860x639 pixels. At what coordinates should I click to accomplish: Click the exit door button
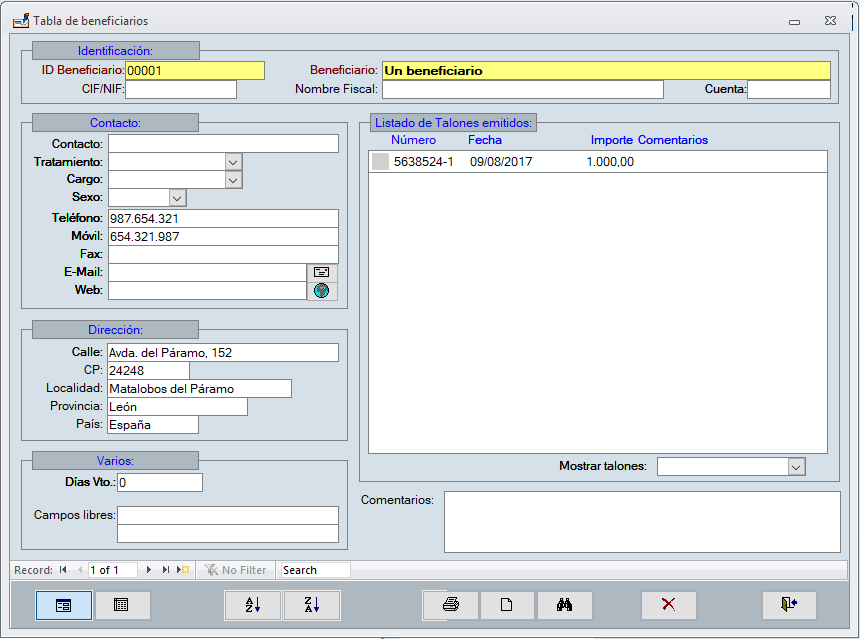[x=788, y=605]
